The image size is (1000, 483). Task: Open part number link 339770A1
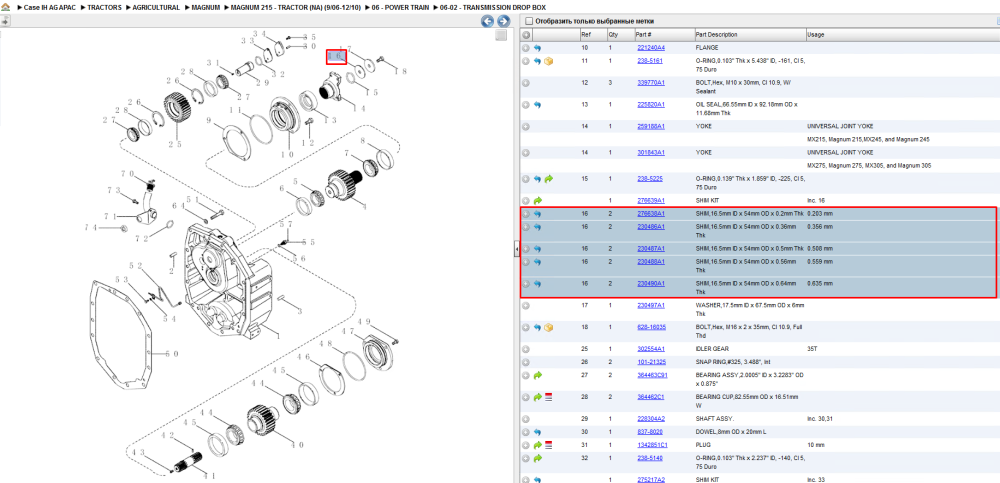click(x=651, y=83)
